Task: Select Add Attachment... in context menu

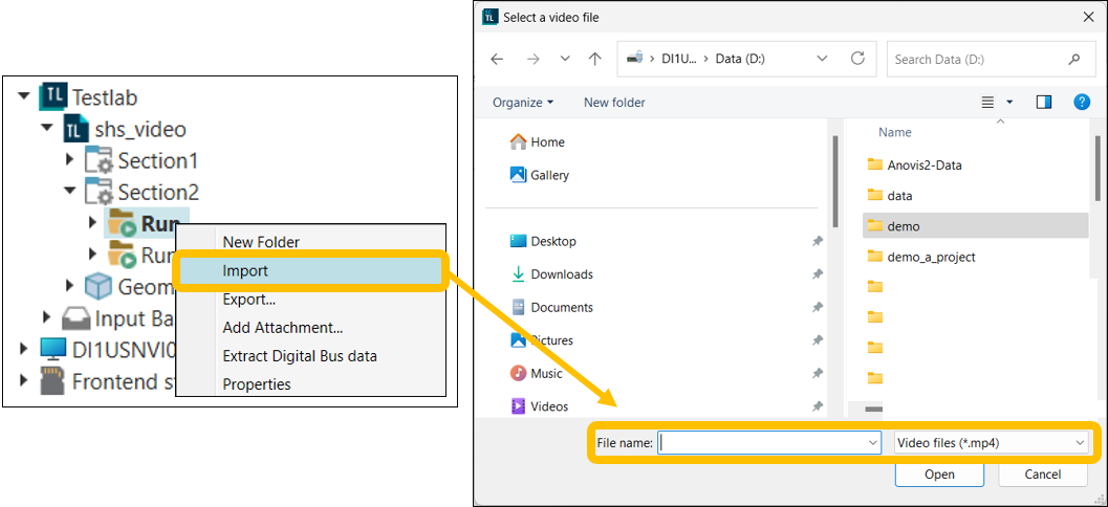Action: tap(283, 328)
